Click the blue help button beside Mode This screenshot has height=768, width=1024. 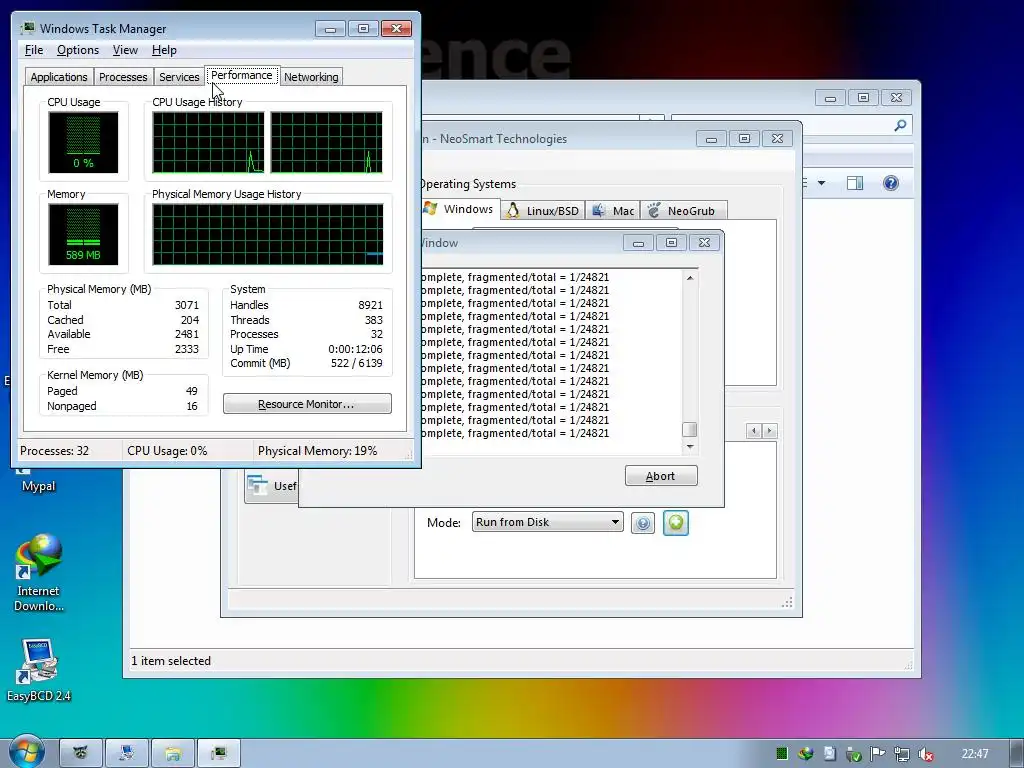click(643, 523)
